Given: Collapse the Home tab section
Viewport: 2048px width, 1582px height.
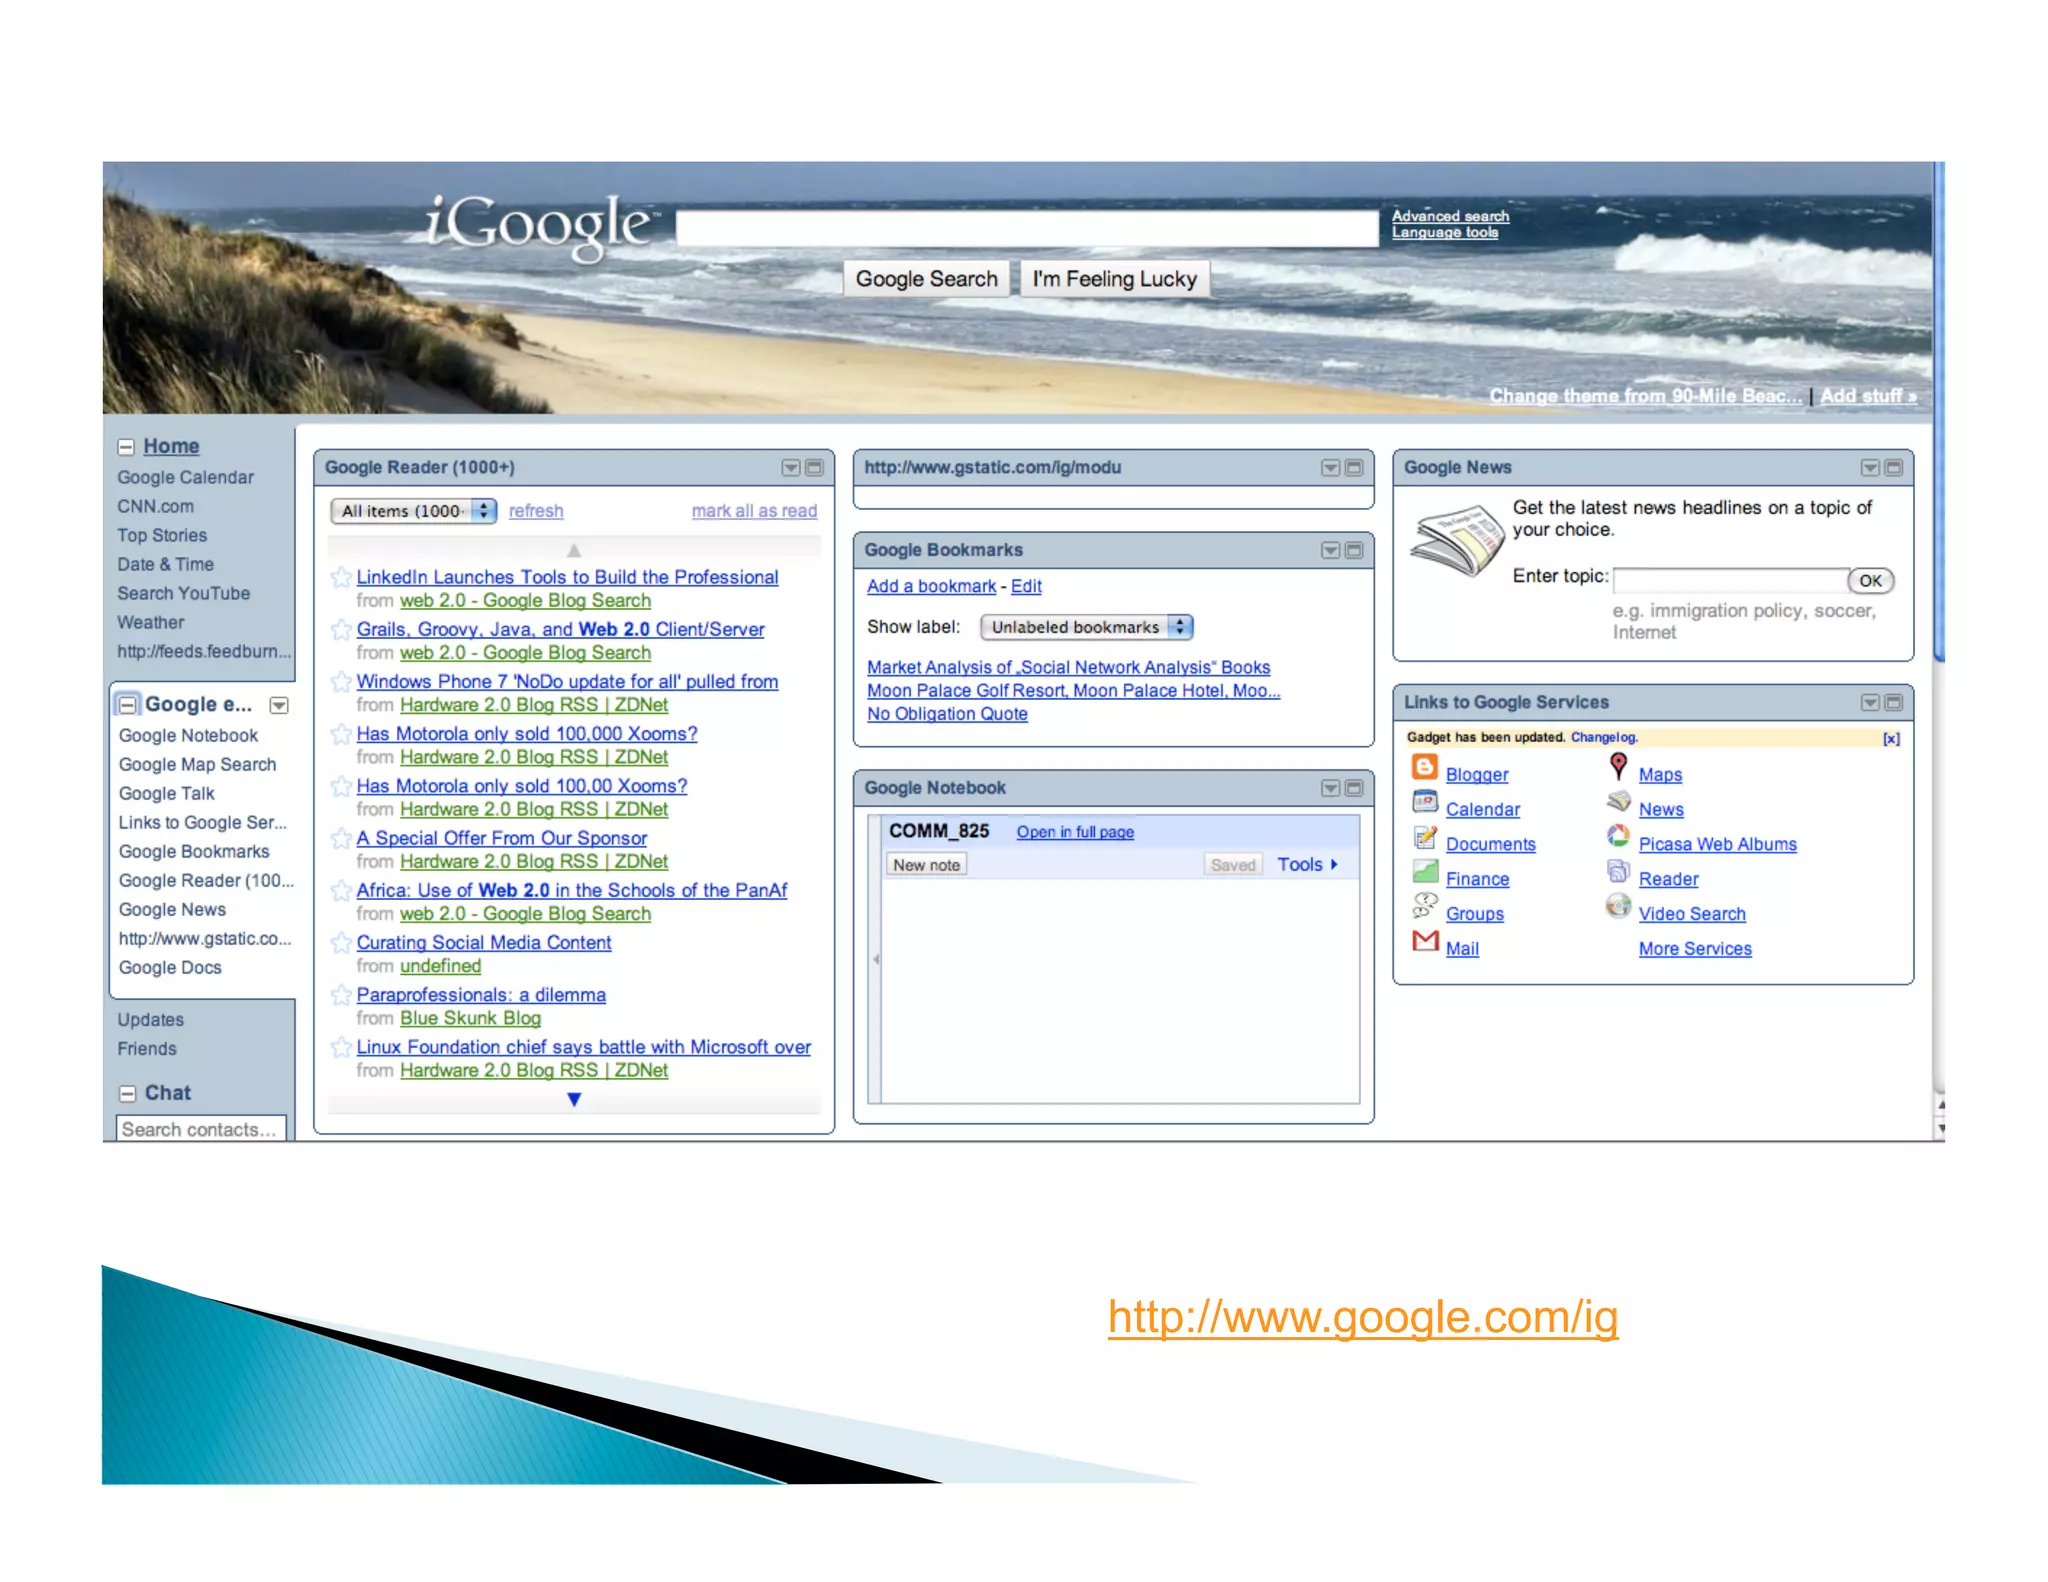Looking at the screenshot, I should [126, 447].
